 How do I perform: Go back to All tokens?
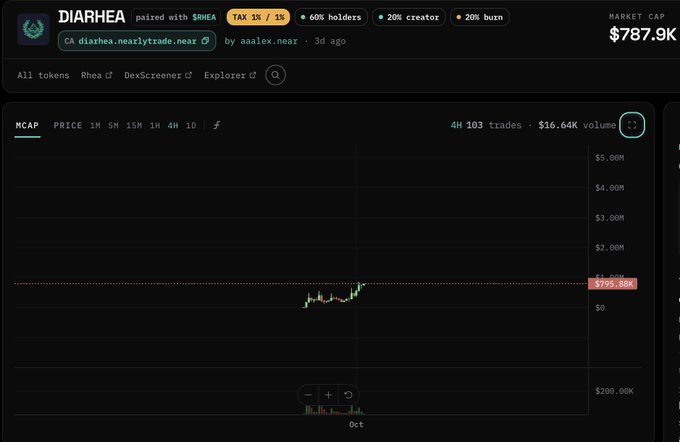(43, 75)
